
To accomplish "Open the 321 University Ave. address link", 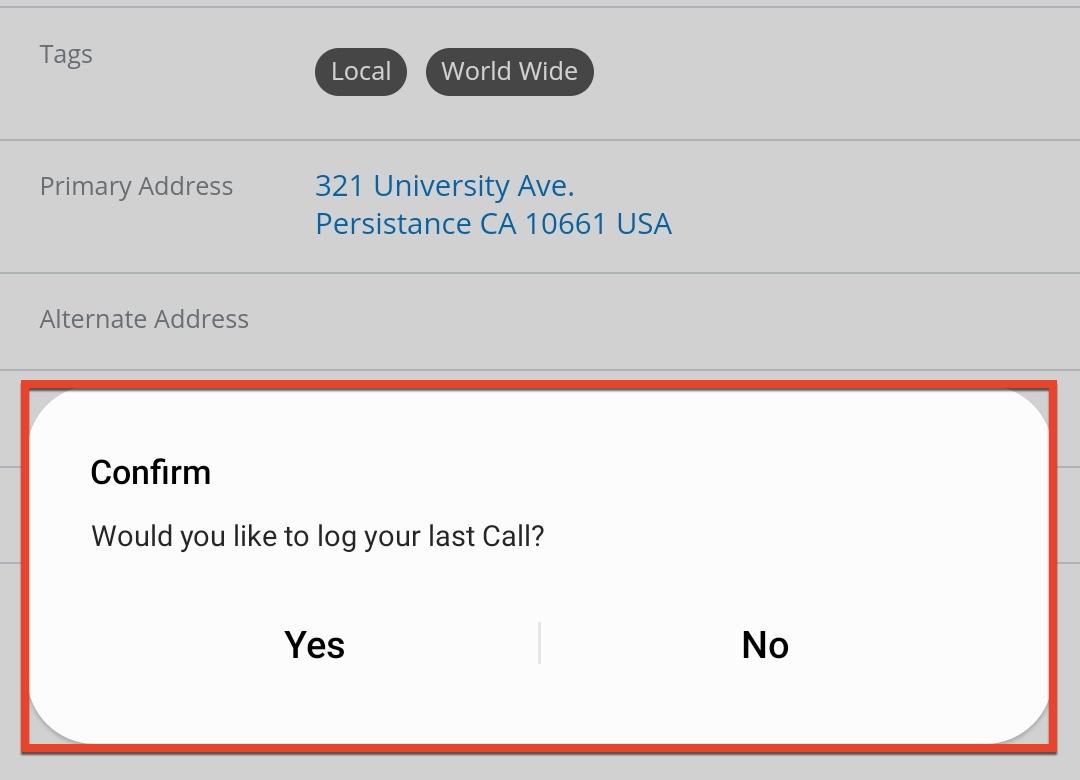I will tap(444, 186).
